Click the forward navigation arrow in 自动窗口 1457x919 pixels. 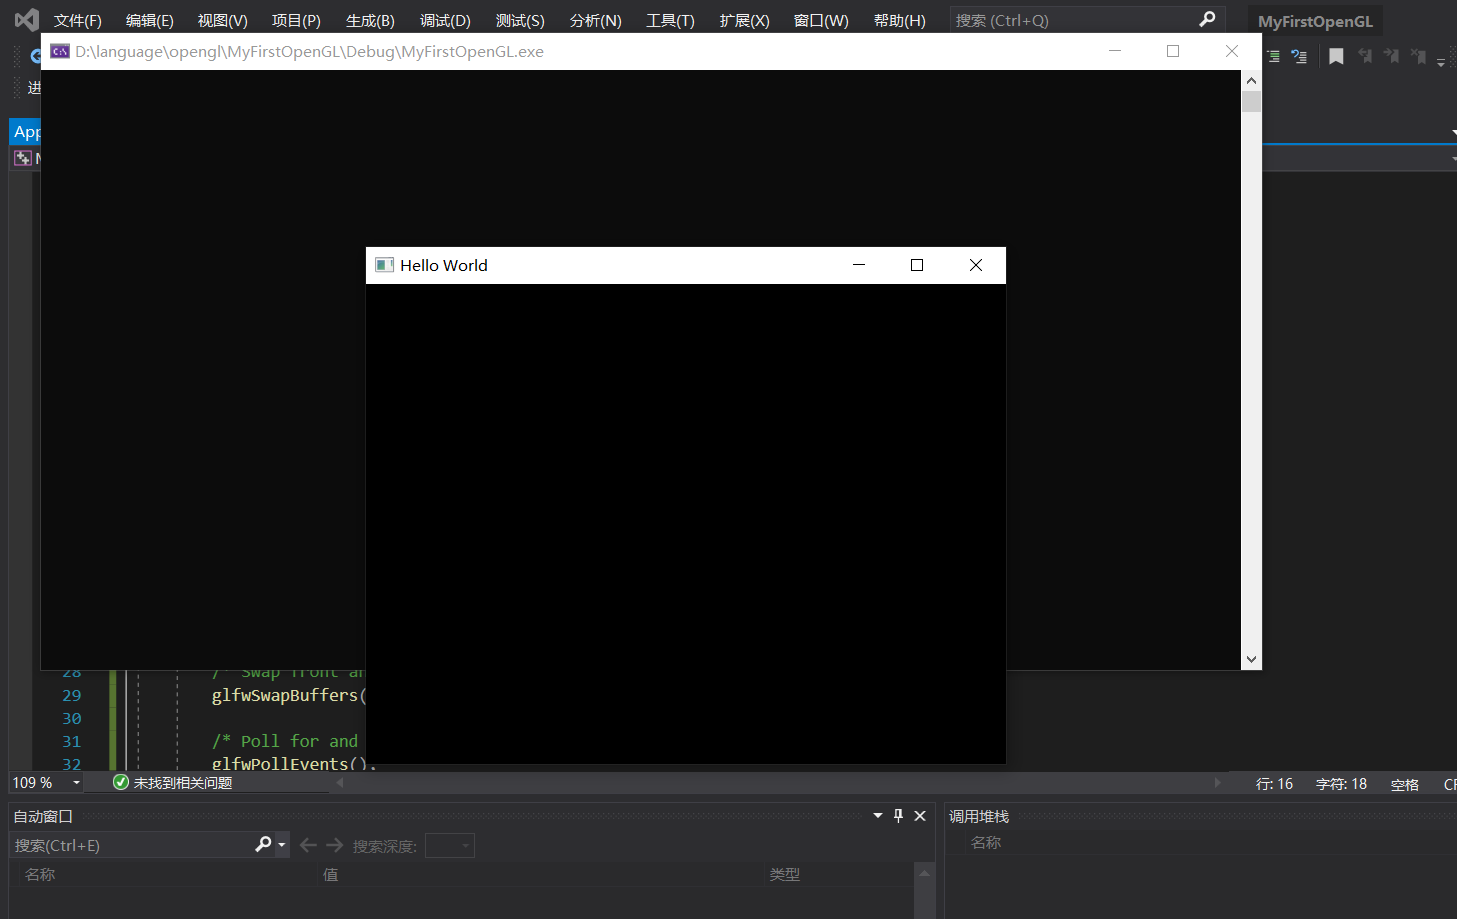click(x=333, y=845)
